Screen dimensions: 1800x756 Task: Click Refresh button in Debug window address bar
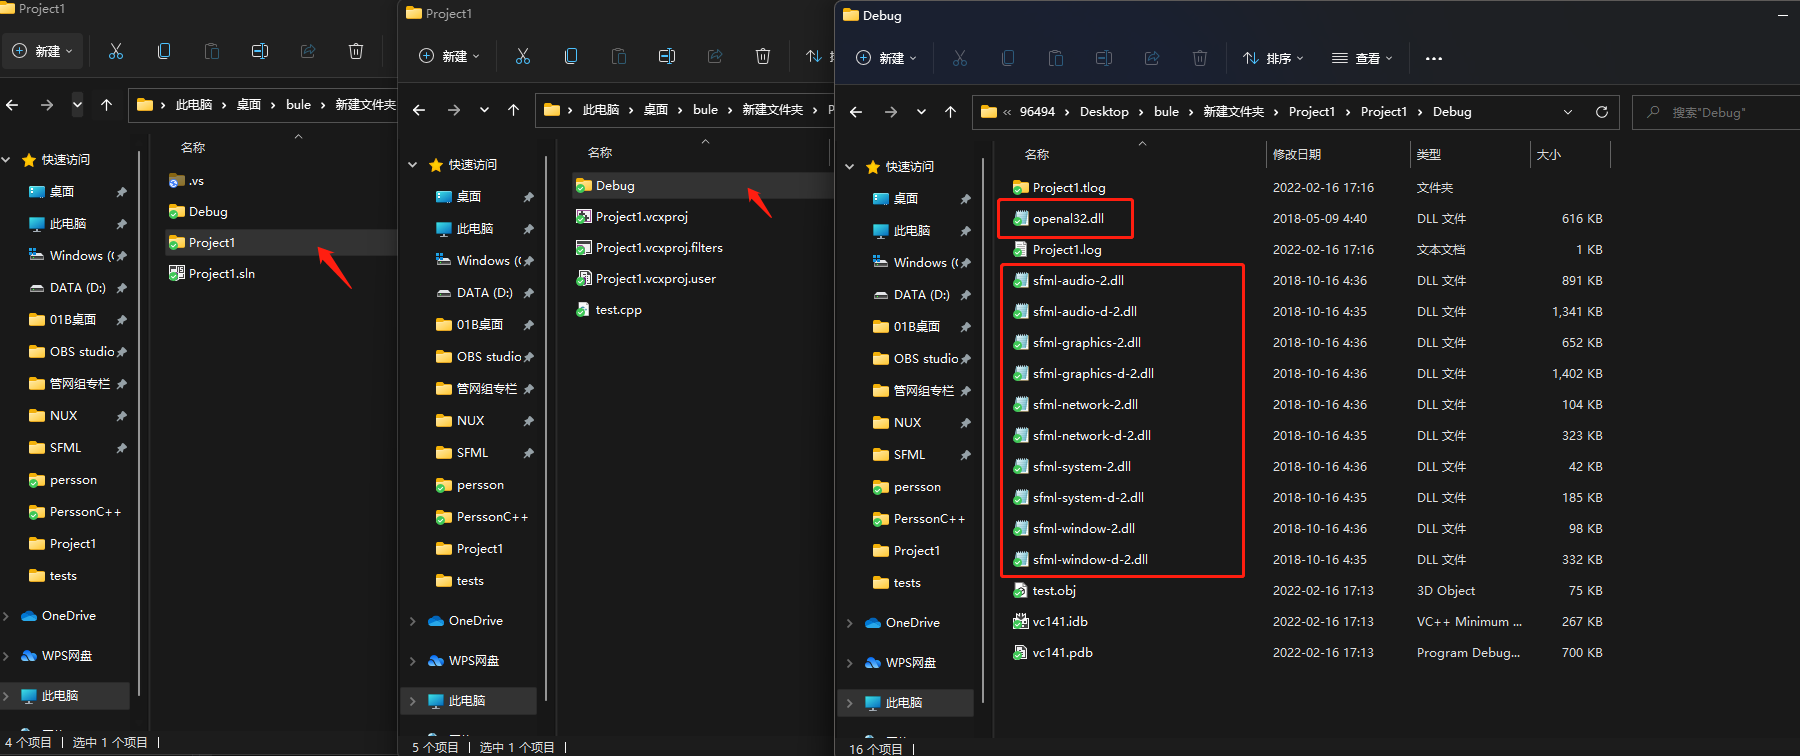[1602, 112]
